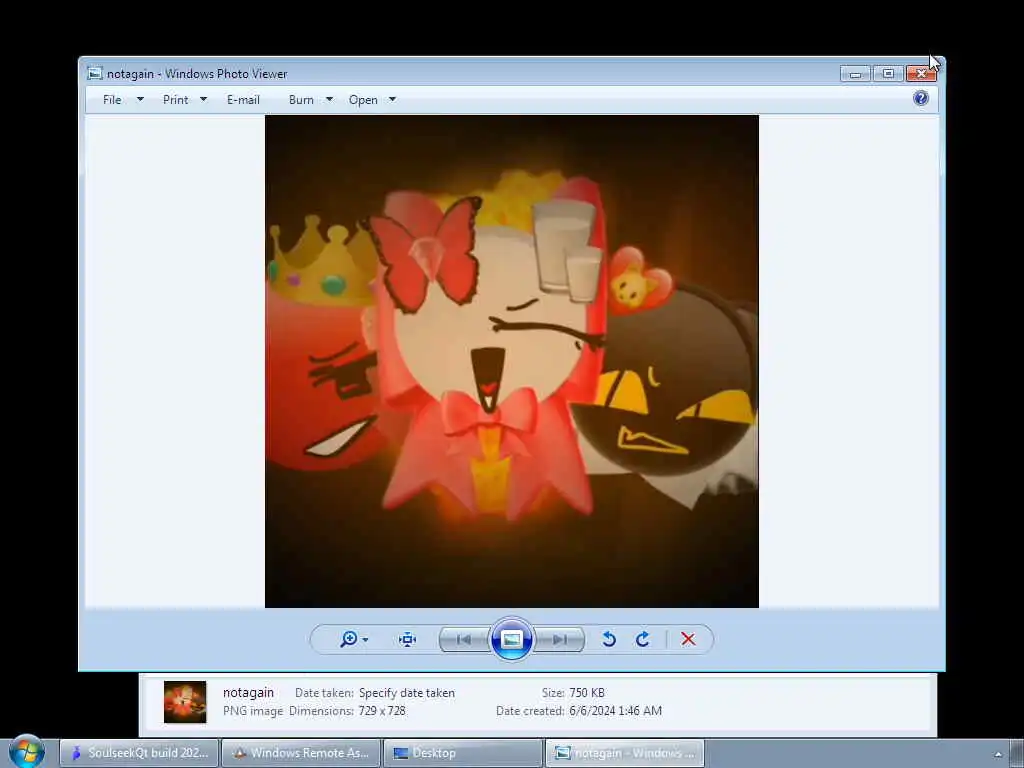Screen dimensions: 1024x768
Task: Click the notagain Photo Viewer taskbar button
Action: pyautogui.click(x=625, y=753)
